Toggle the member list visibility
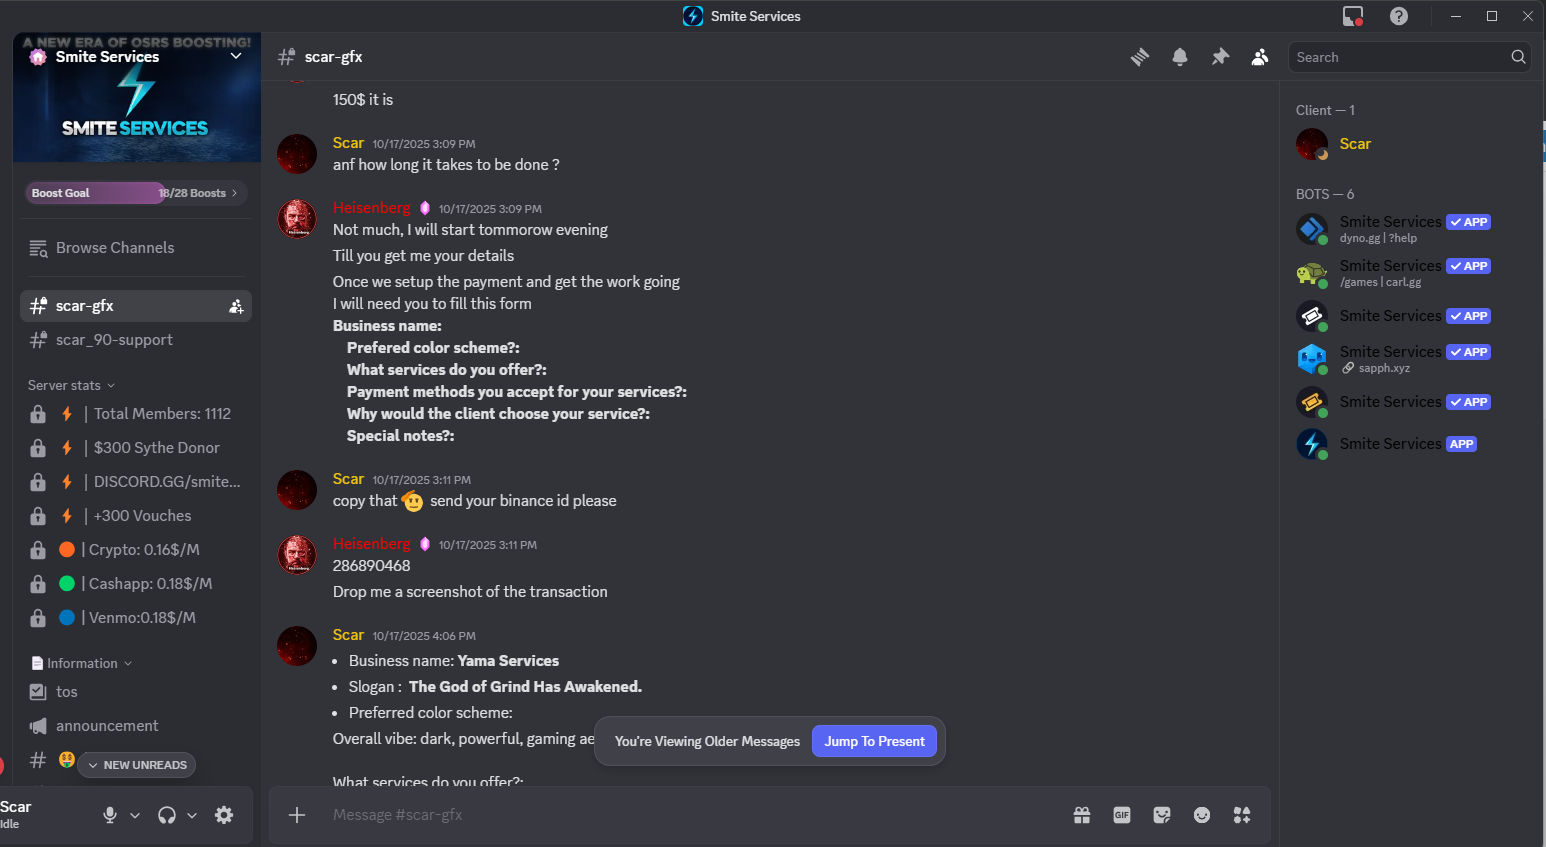The width and height of the screenshot is (1546, 847). (1260, 57)
